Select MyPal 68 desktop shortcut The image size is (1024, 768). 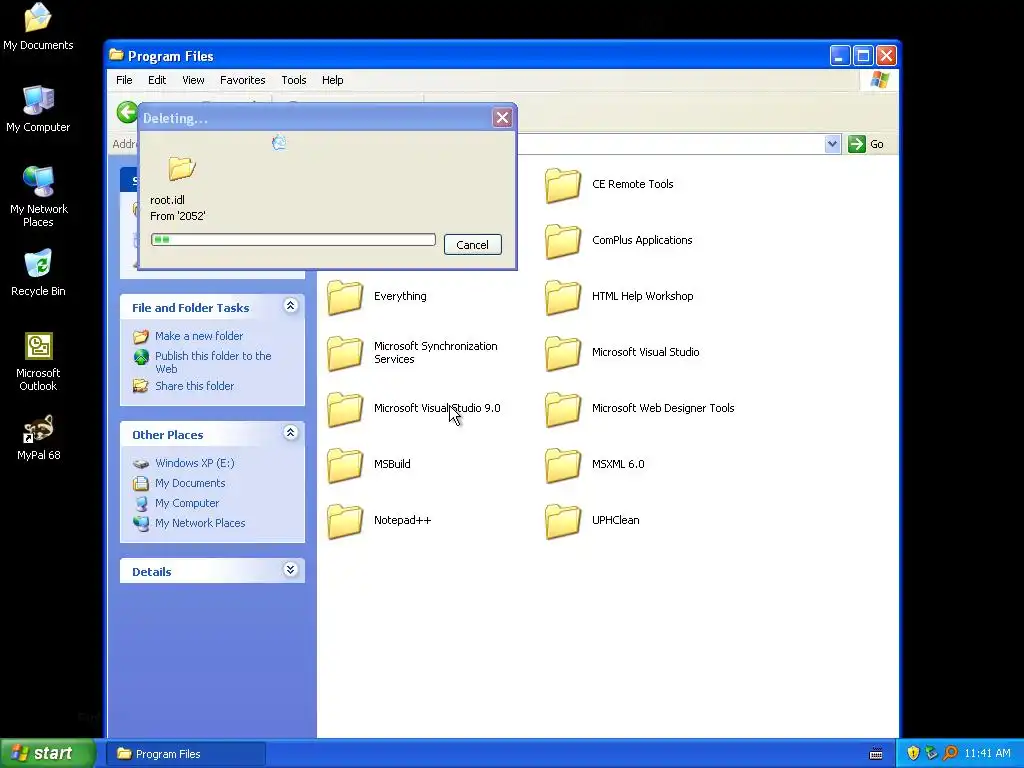[x=38, y=437]
